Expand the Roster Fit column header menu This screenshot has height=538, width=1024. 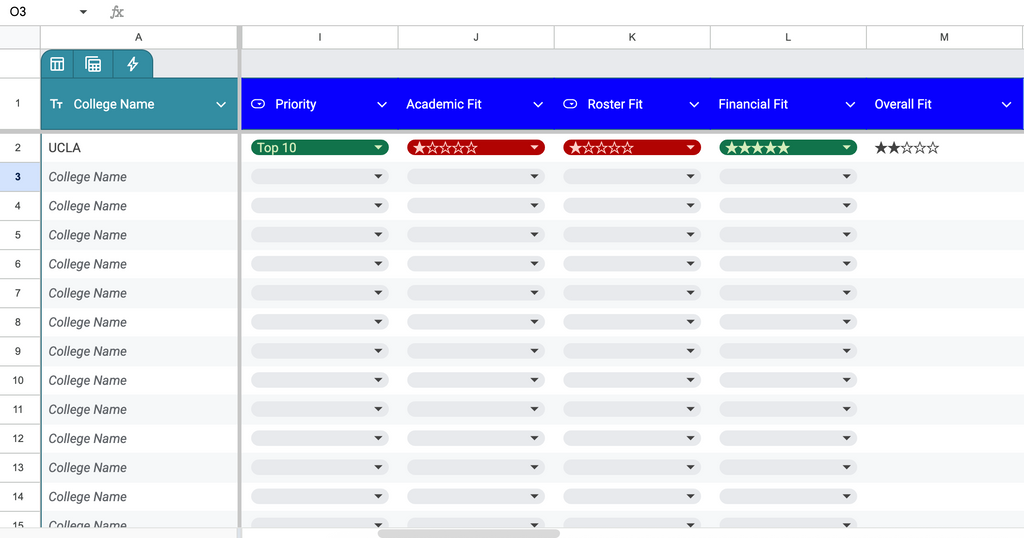pos(694,104)
